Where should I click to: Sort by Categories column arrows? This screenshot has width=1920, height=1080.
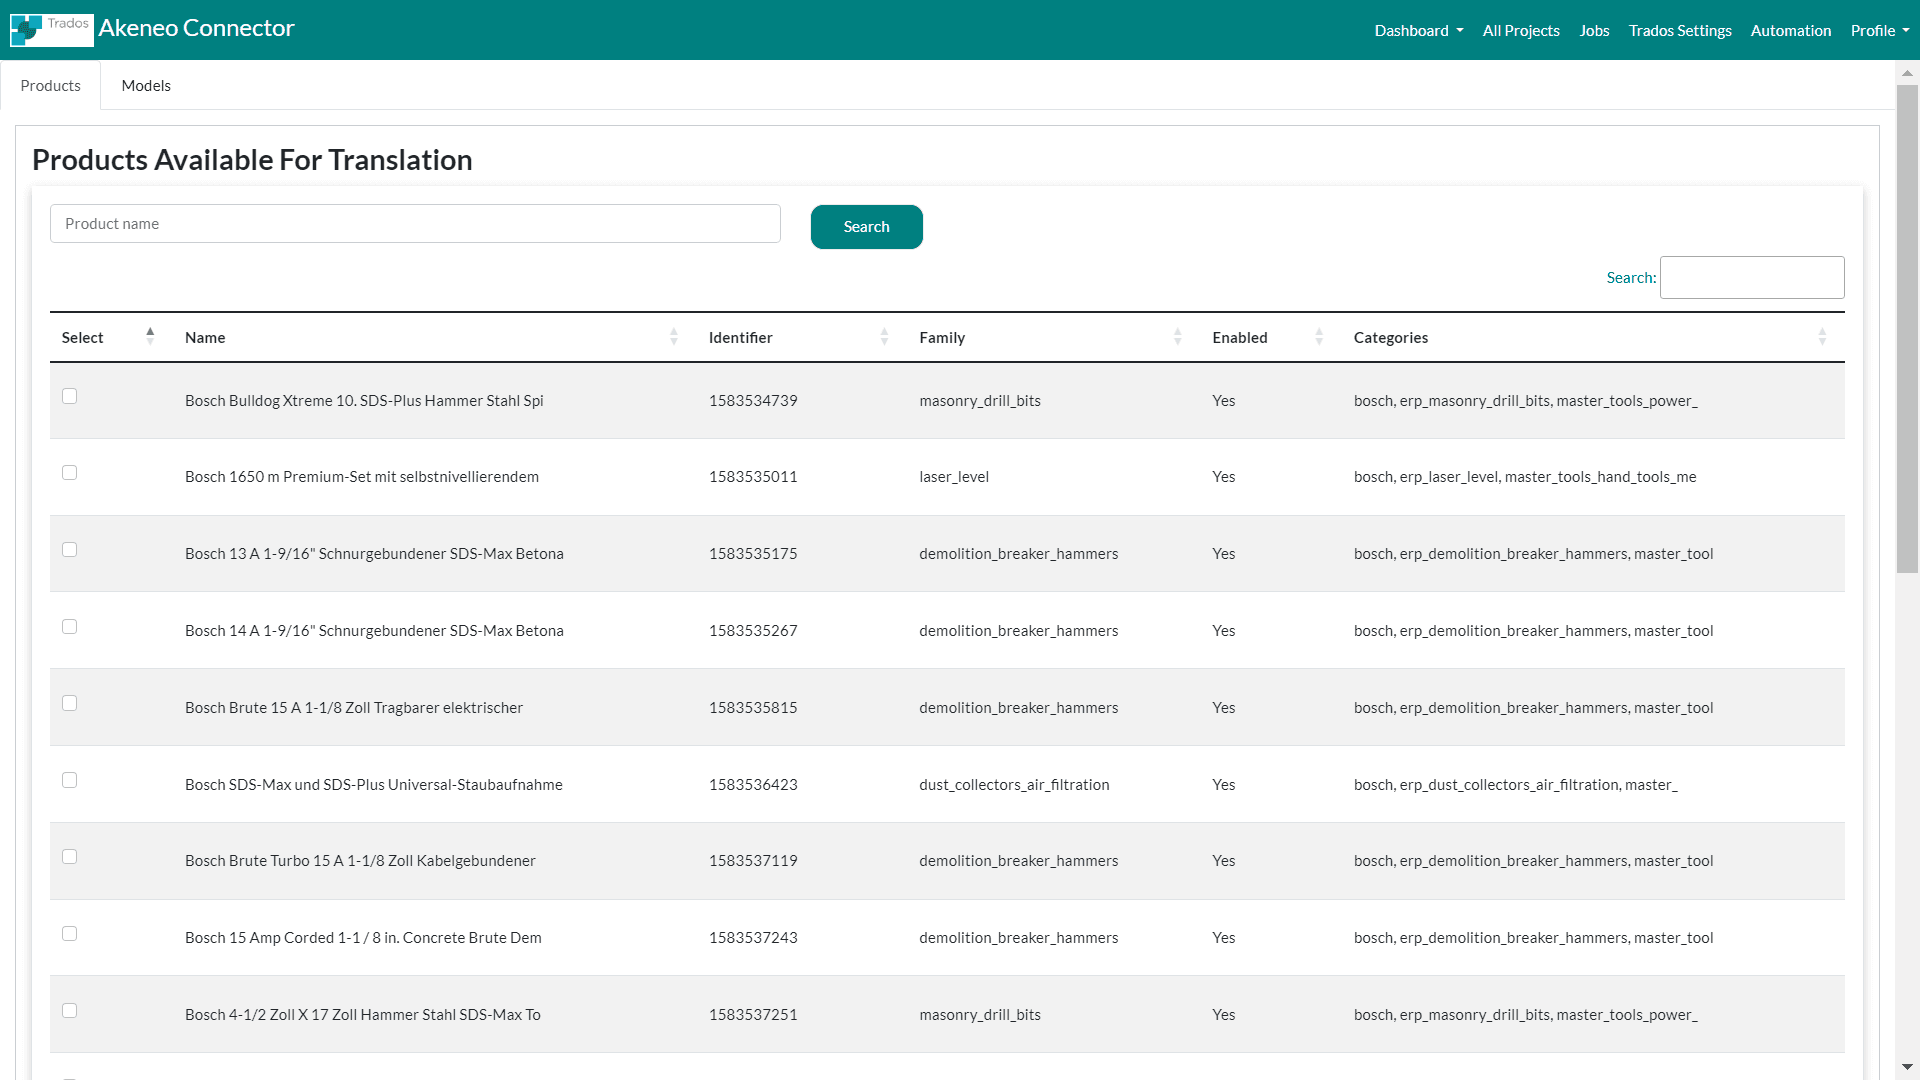(1822, 337)
